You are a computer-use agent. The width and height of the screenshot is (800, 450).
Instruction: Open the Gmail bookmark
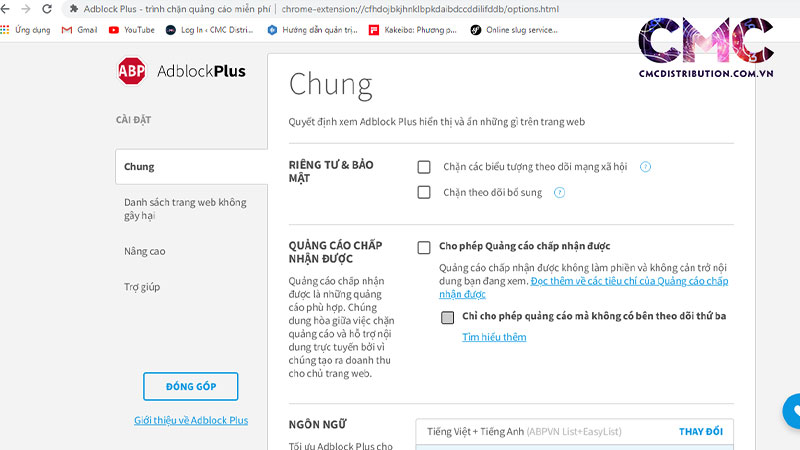coord(79,30)
